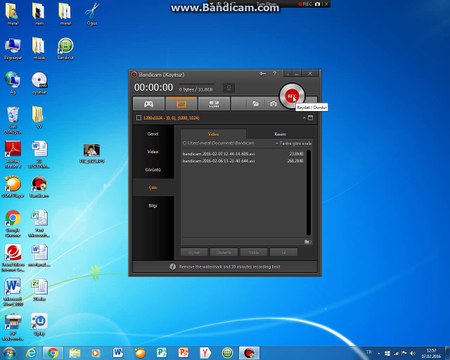
Task: Open the Görüntü settings section
Action: tap(153, 170)
